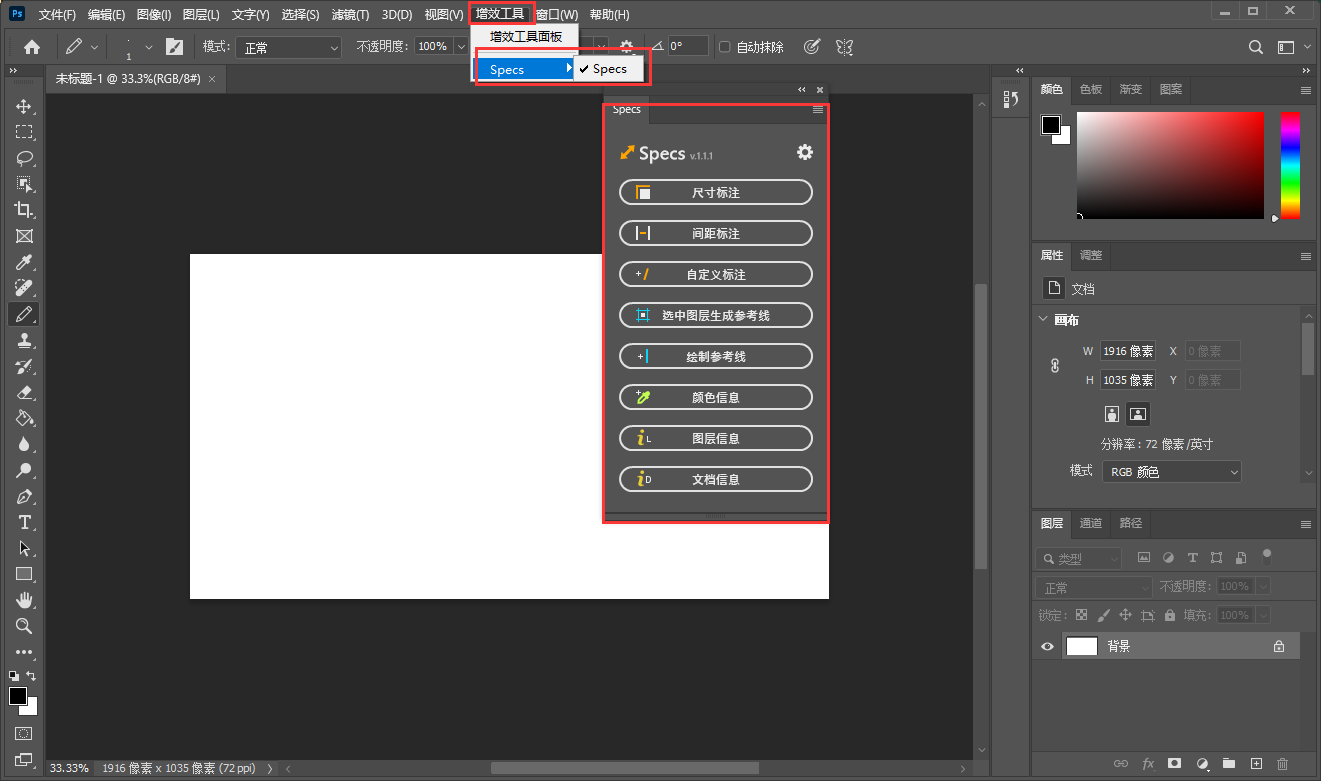
Task: Enable the 自动抹除 checkbox
Action: [x=725, y=47]
